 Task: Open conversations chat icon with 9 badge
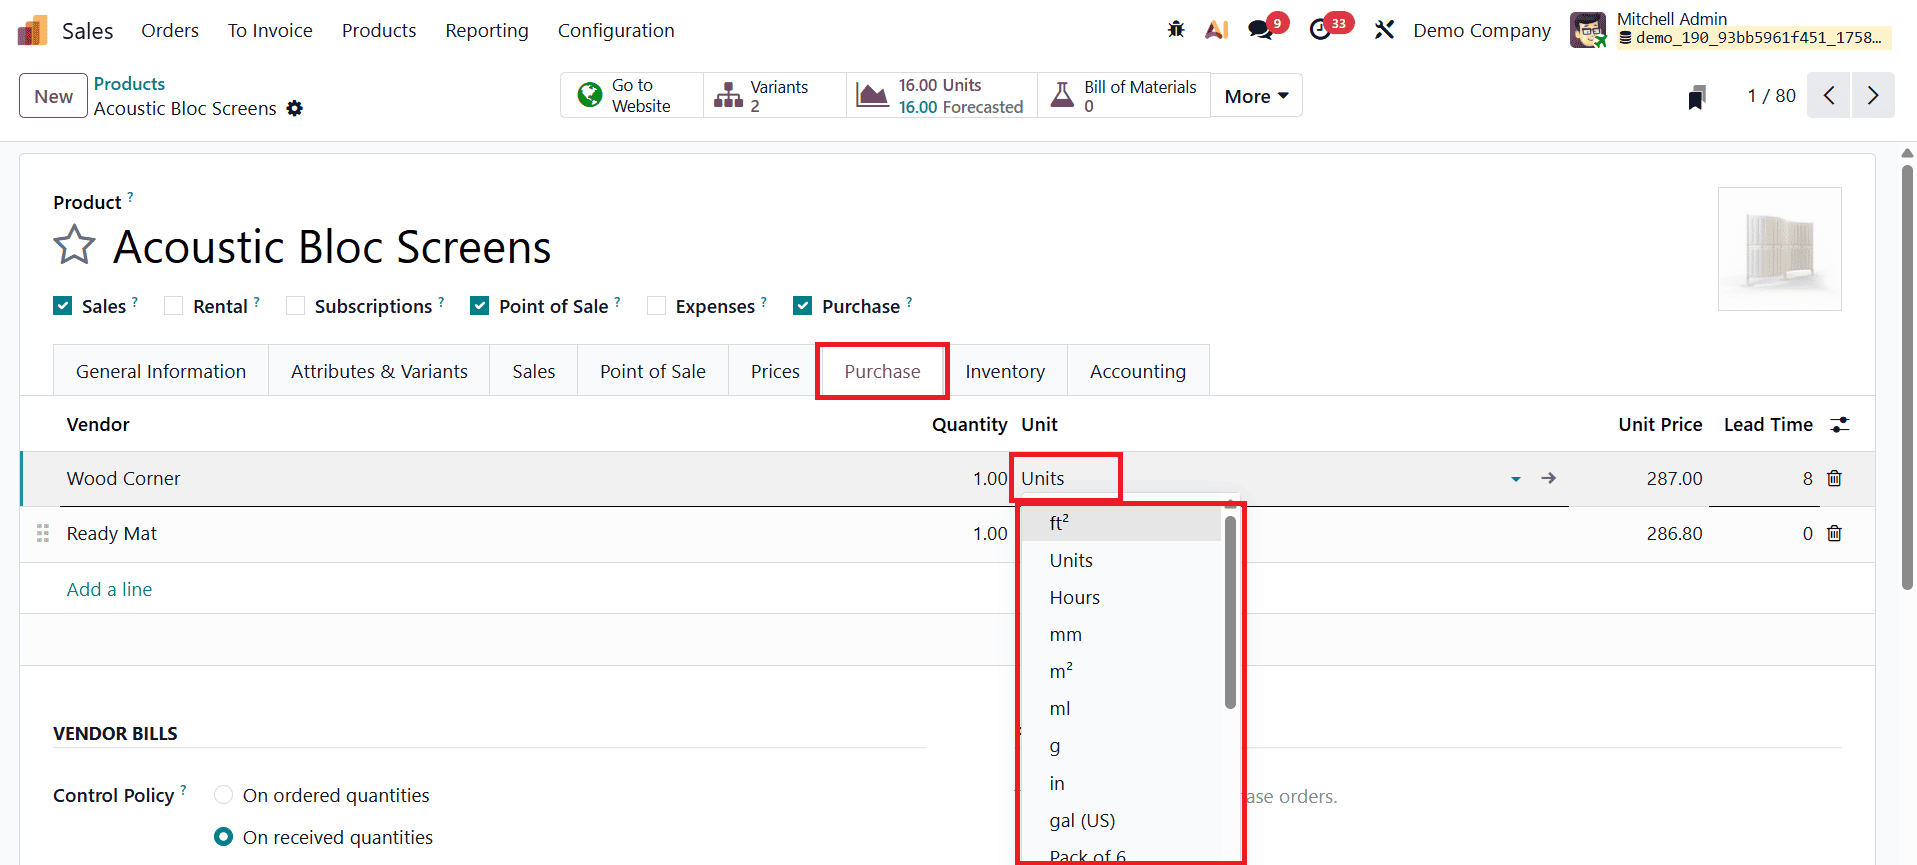[1260, 30]
